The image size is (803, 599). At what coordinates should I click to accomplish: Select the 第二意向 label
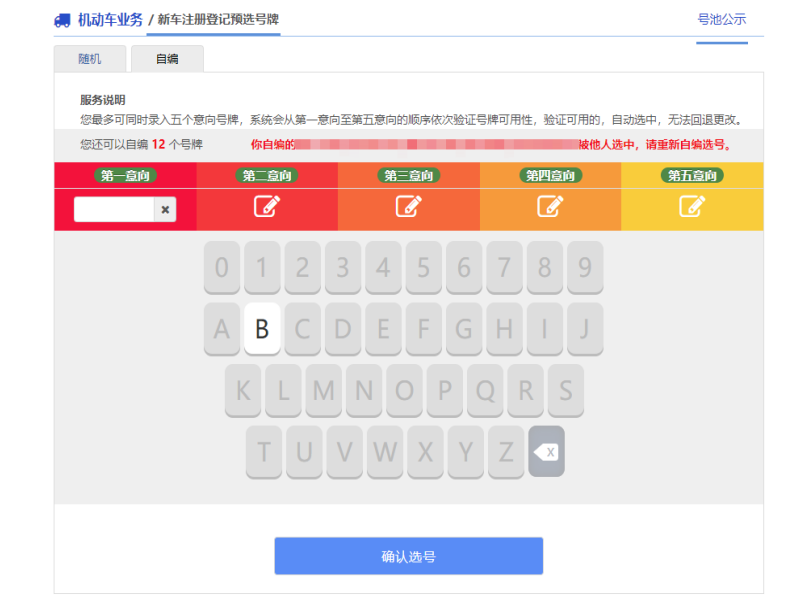click(x=267, y=176)
